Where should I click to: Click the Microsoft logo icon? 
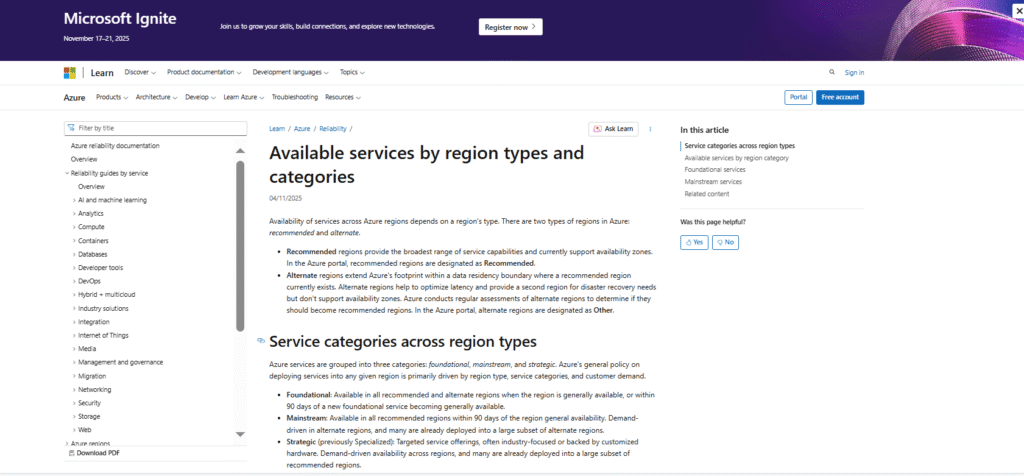70,72
